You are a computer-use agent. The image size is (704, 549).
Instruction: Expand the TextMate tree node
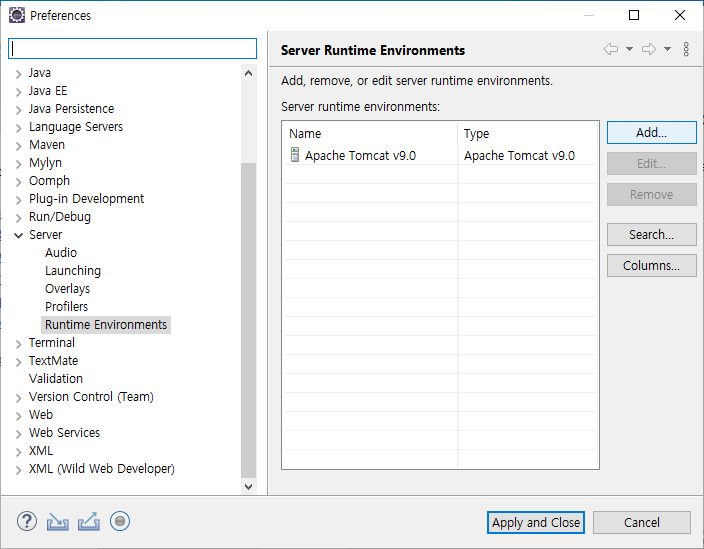pyautogui.click(x=18, y=362)
